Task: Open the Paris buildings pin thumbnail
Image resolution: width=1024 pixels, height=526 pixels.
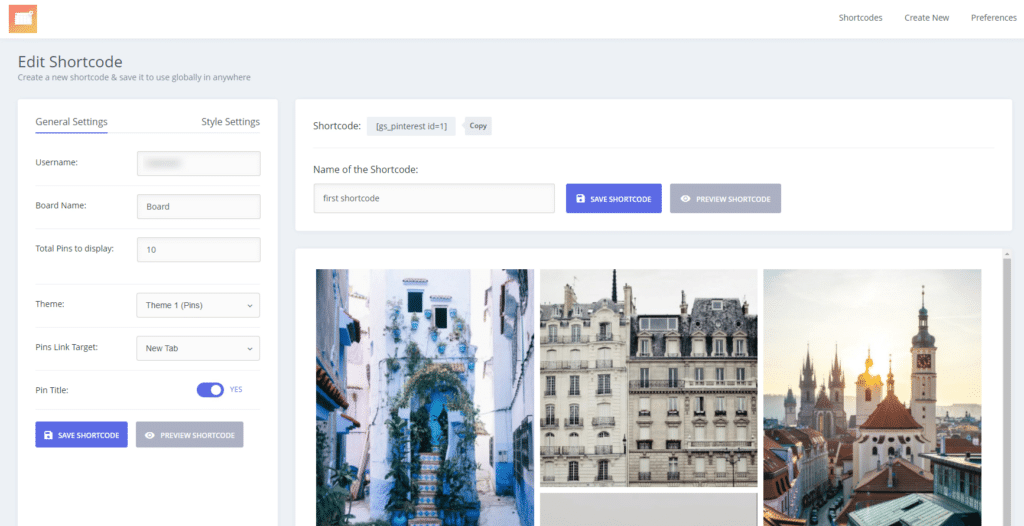Action: [648, 378]
